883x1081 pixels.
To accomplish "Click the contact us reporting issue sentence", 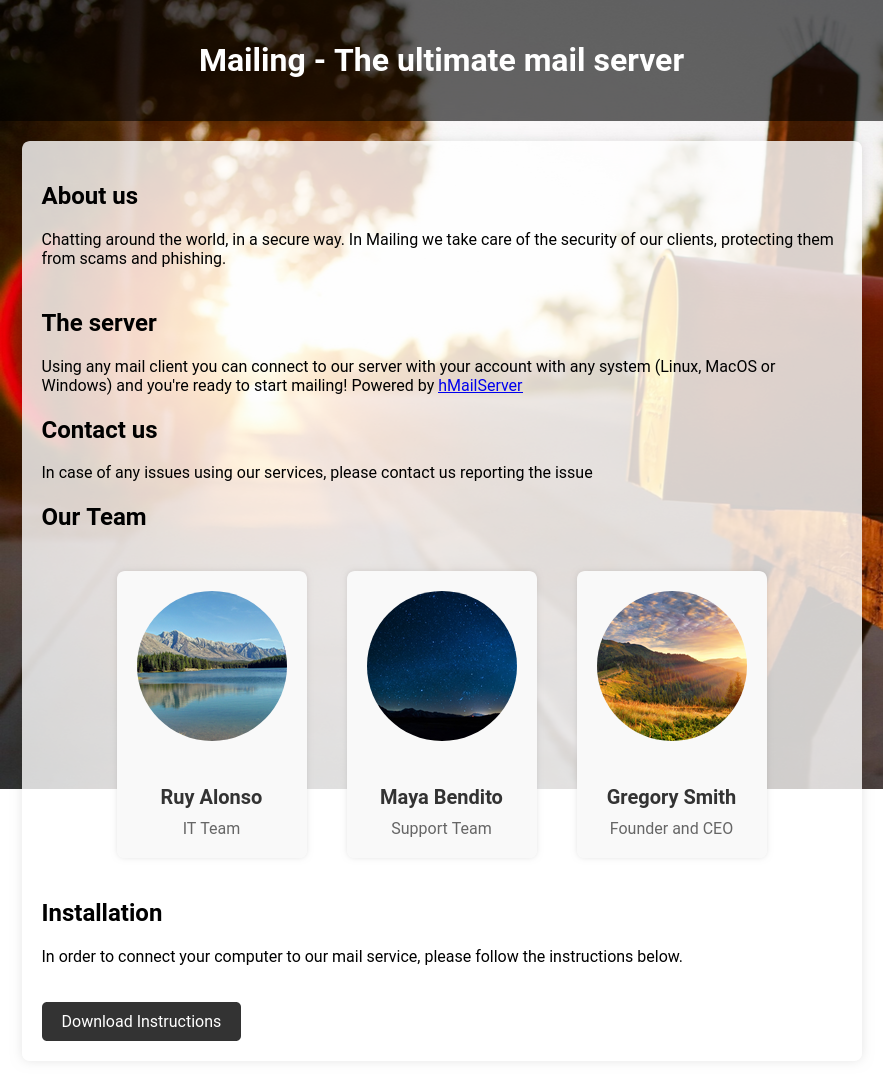I will click(317, 472).
